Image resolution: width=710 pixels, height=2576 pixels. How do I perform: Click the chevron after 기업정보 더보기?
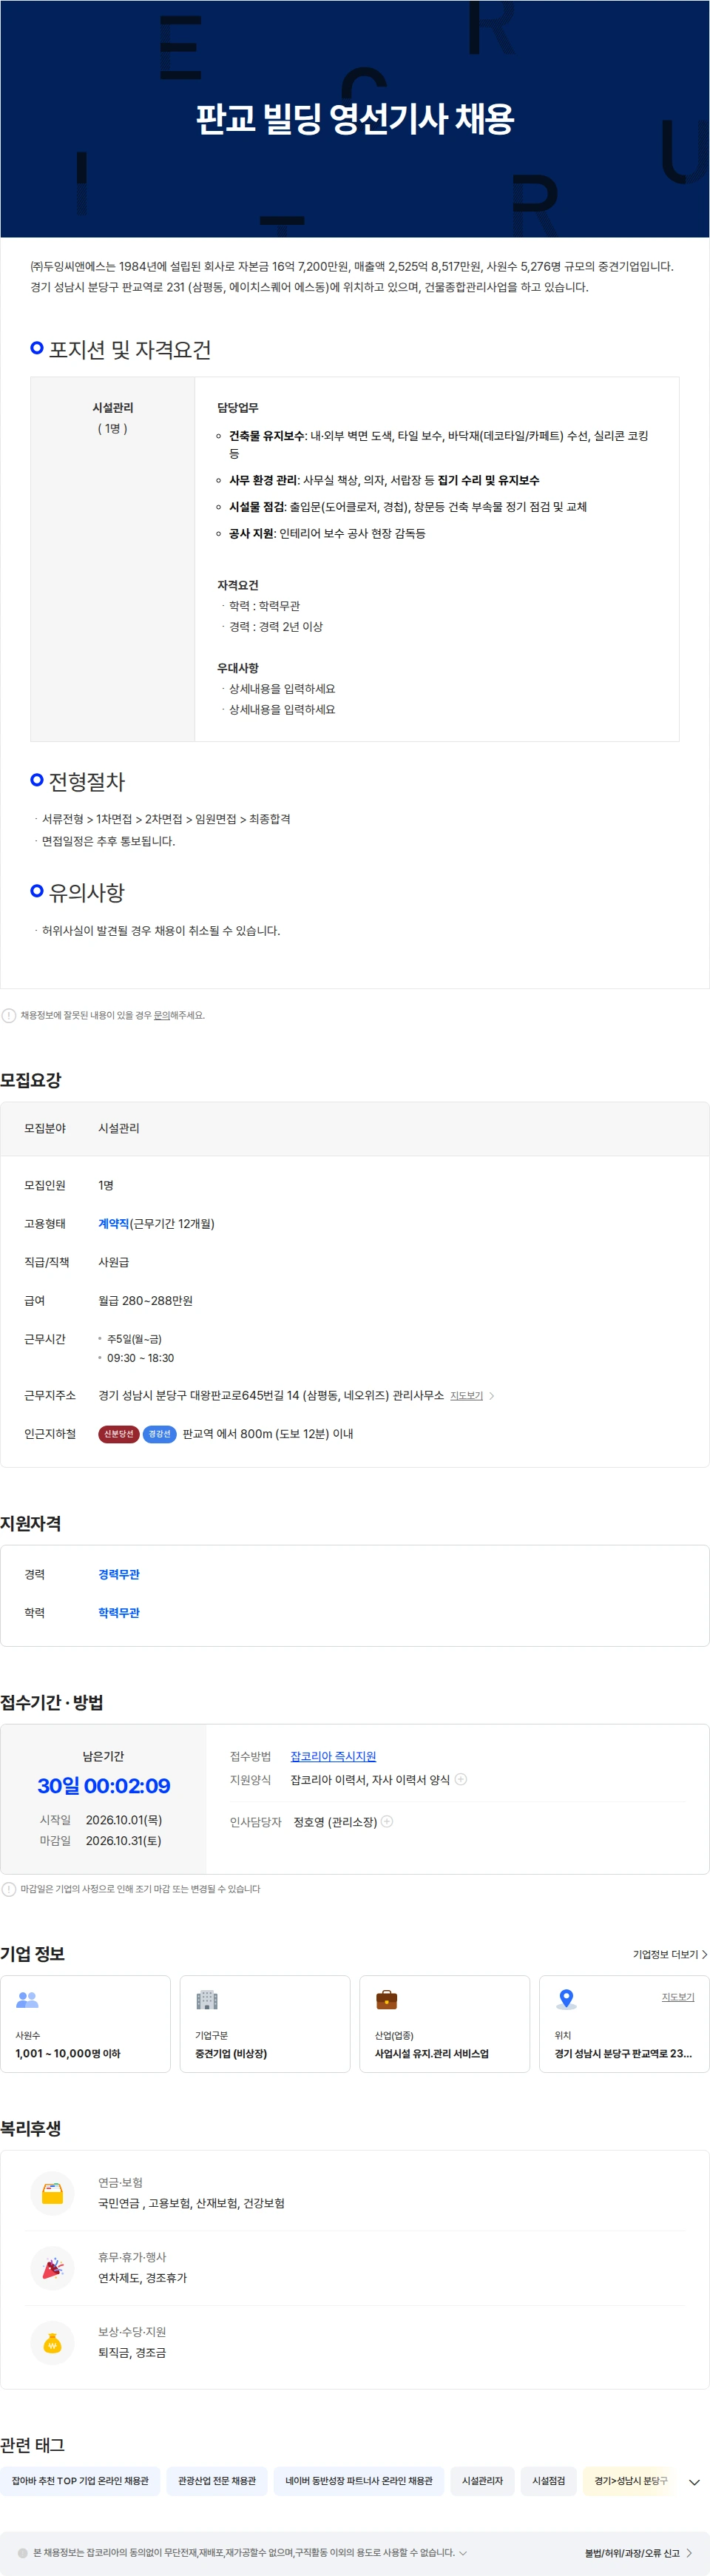[x=705, y=1954]
